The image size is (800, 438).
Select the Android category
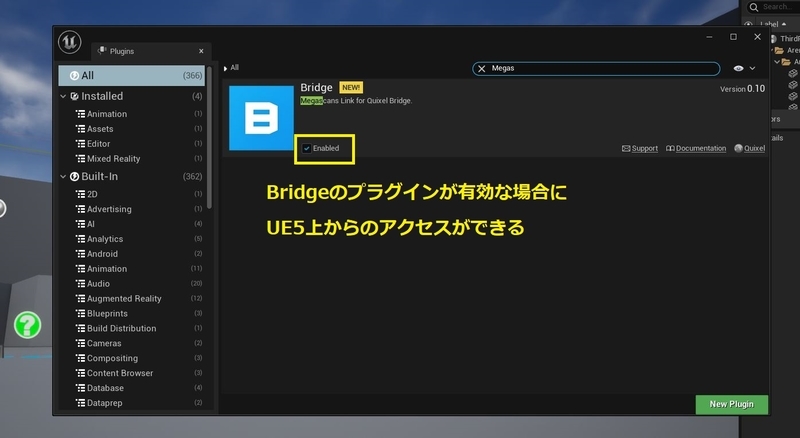[133, 254]
